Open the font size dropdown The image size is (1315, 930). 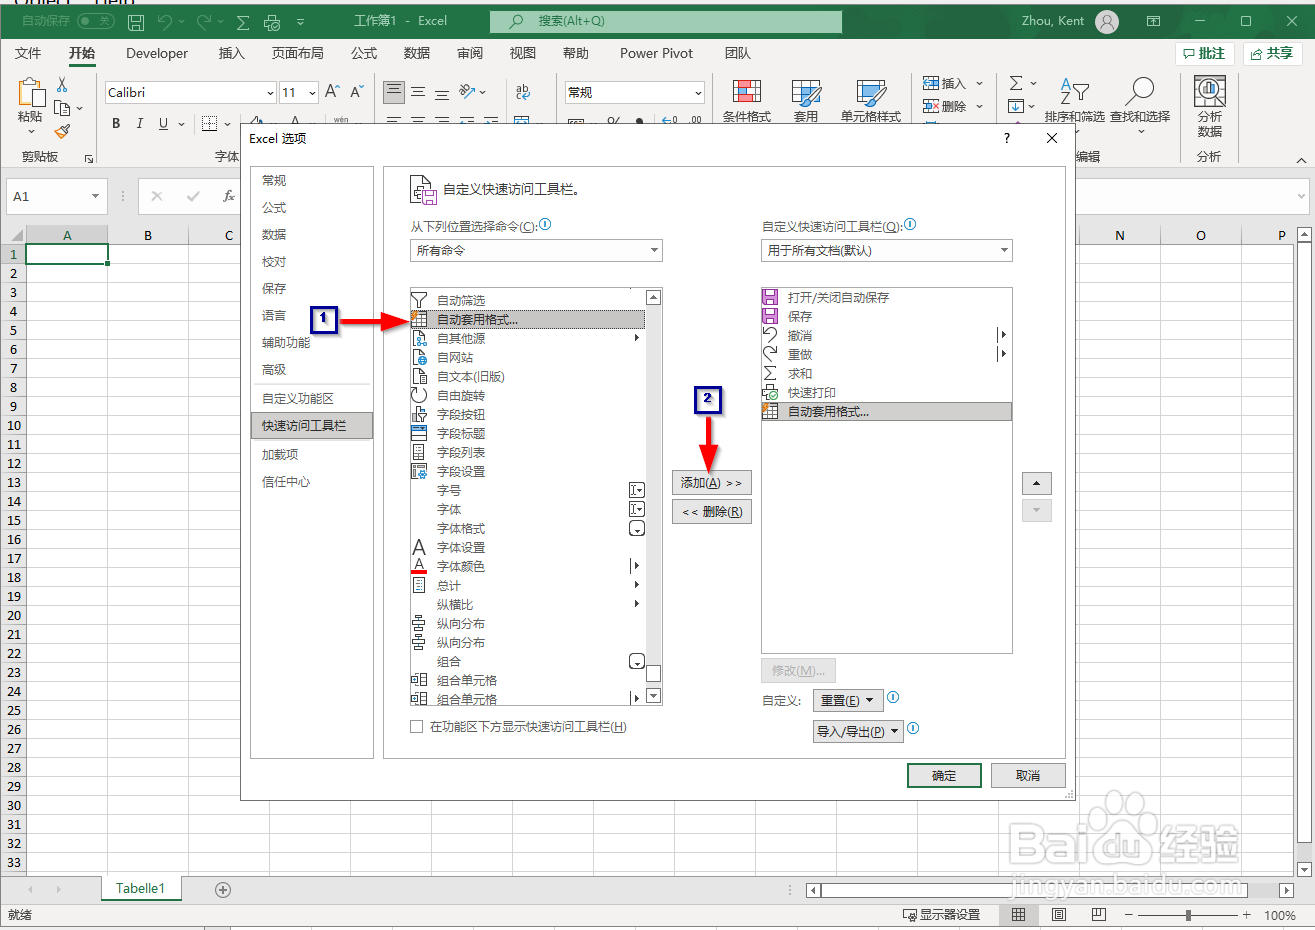click(312, 93)
